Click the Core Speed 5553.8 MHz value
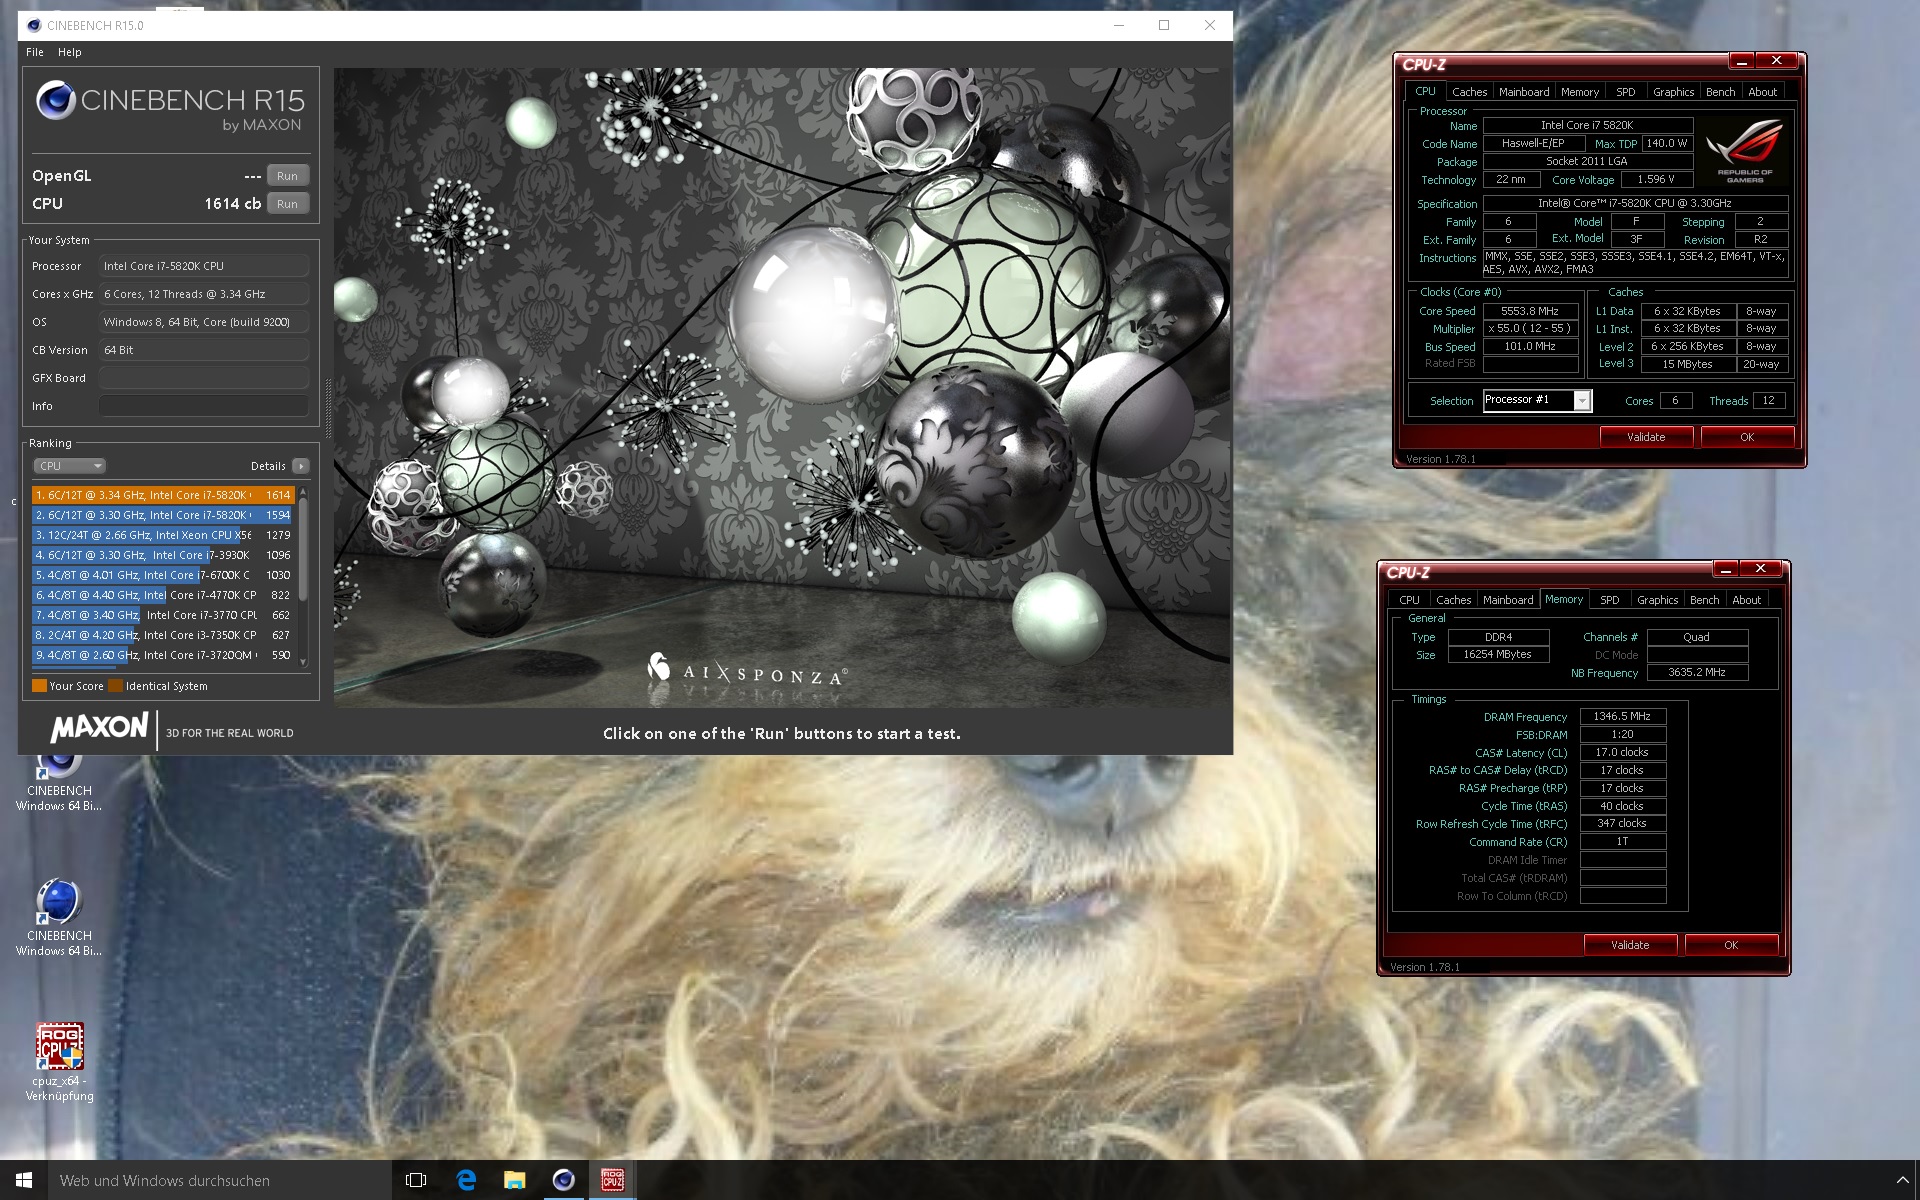This screenshot has width=1920, height=1200. pyautogui.click(x=1530, y=311)
